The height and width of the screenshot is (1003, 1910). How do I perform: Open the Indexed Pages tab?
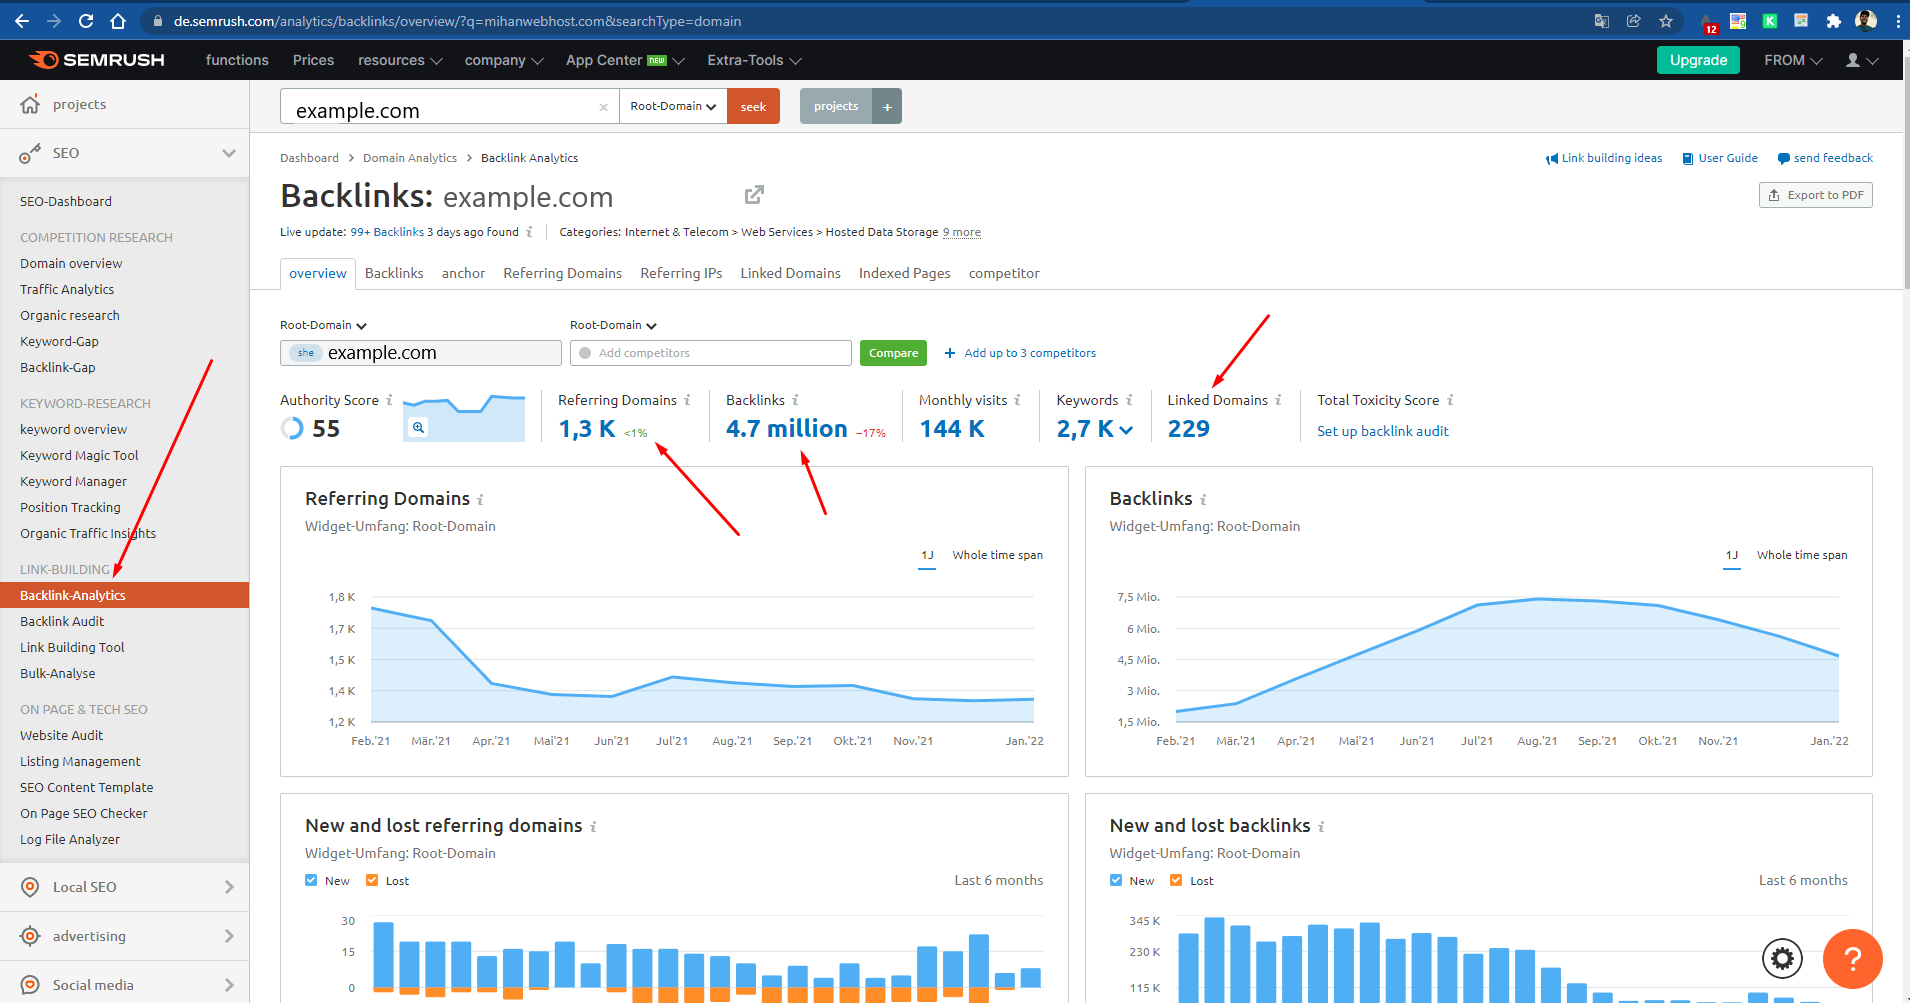tap(904, 273)
